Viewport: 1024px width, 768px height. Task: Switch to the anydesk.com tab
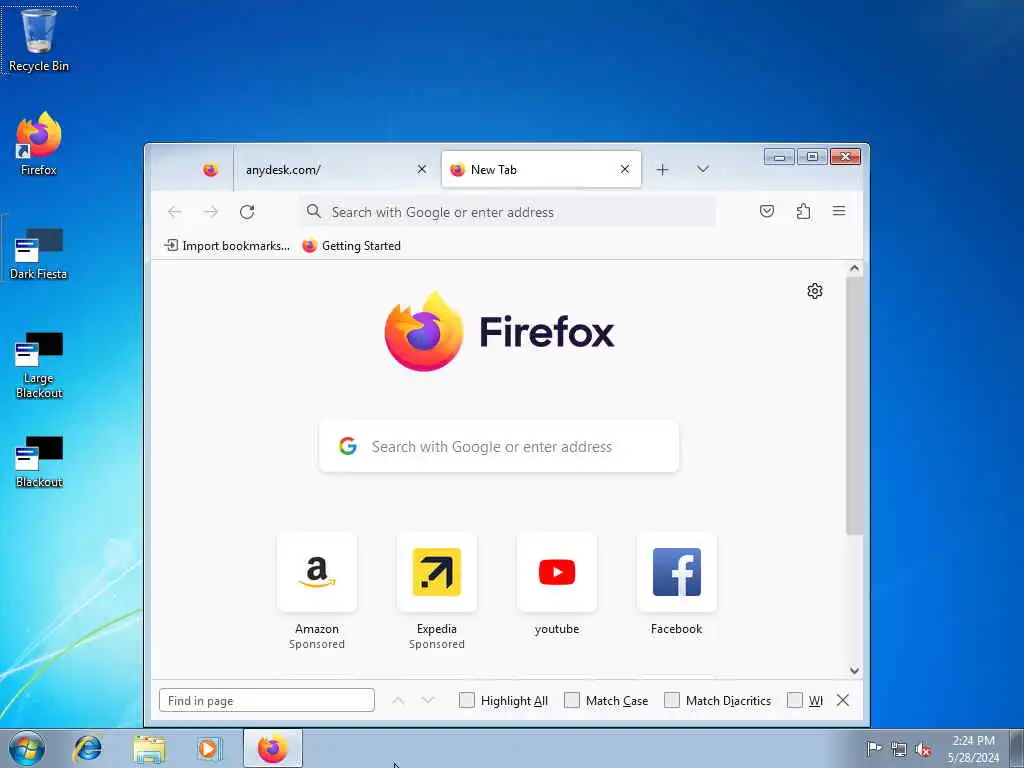(x=327, y=170)
